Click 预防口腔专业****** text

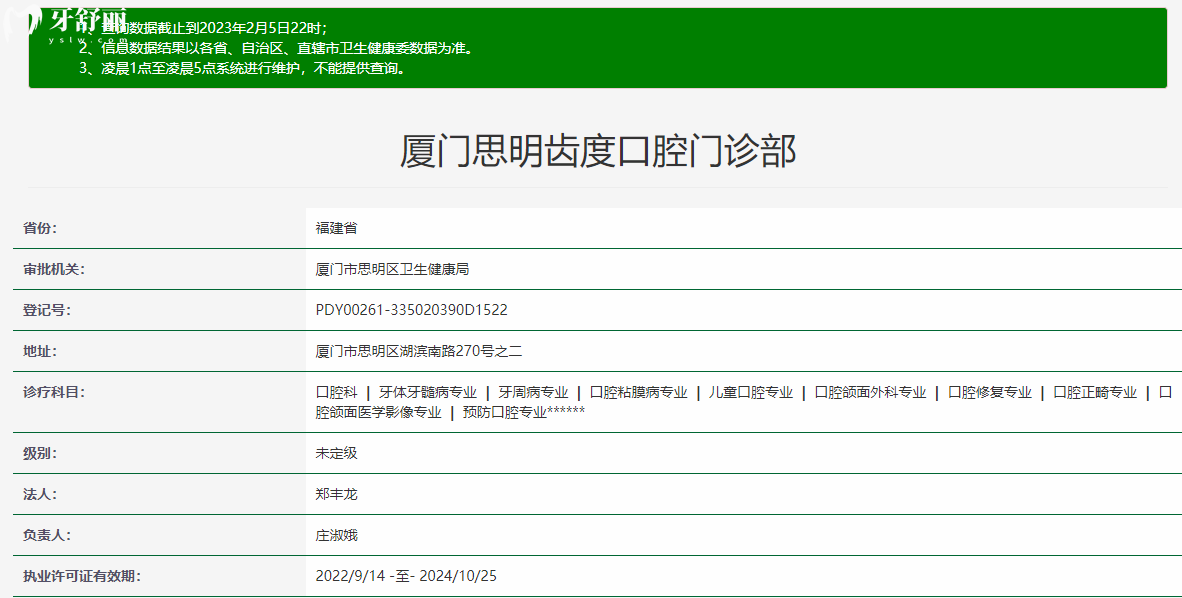click(x=524, y=412)
